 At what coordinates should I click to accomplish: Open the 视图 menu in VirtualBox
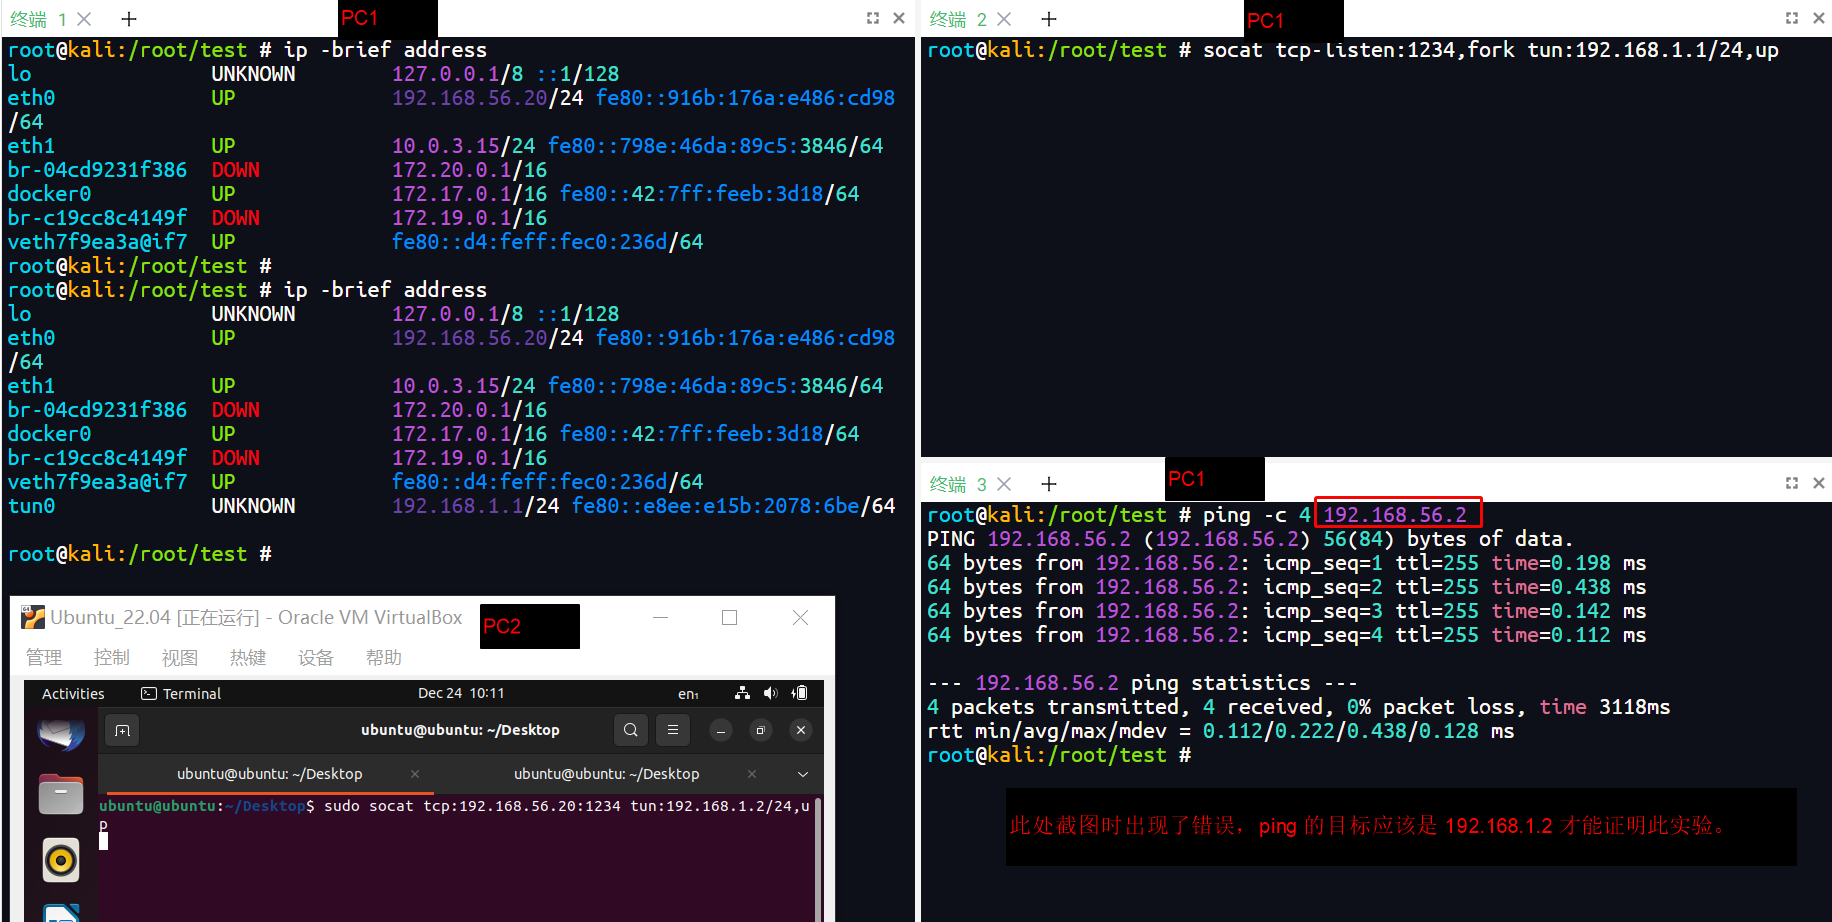[x=180, y=658]
